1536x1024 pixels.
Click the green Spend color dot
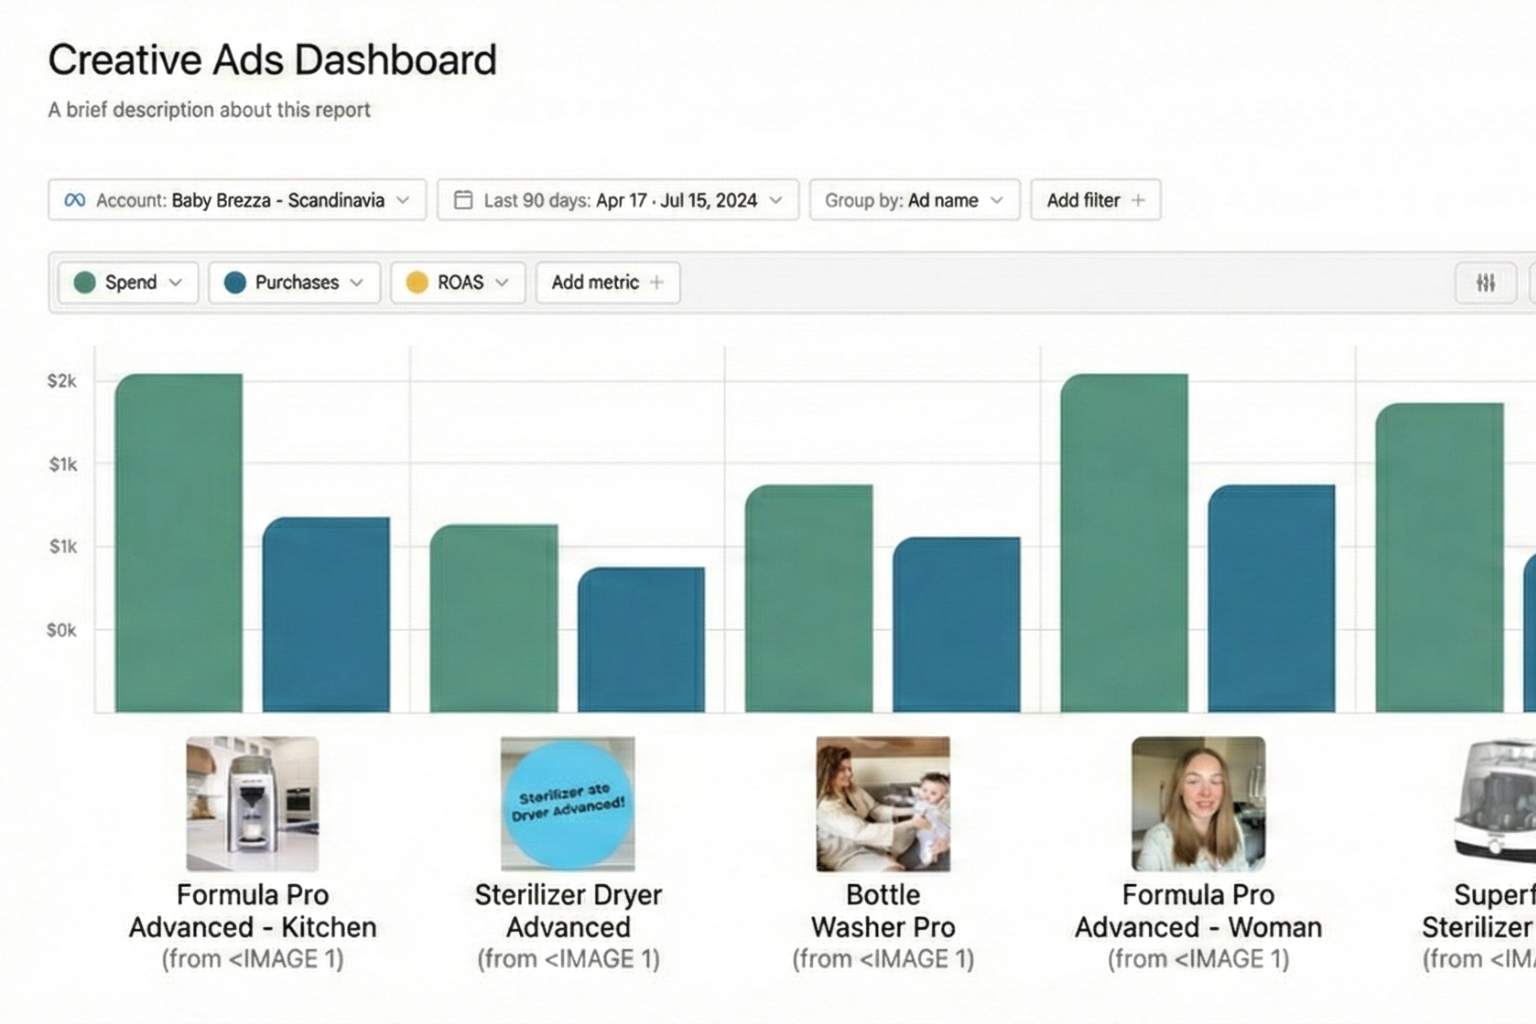click(85, 283)
